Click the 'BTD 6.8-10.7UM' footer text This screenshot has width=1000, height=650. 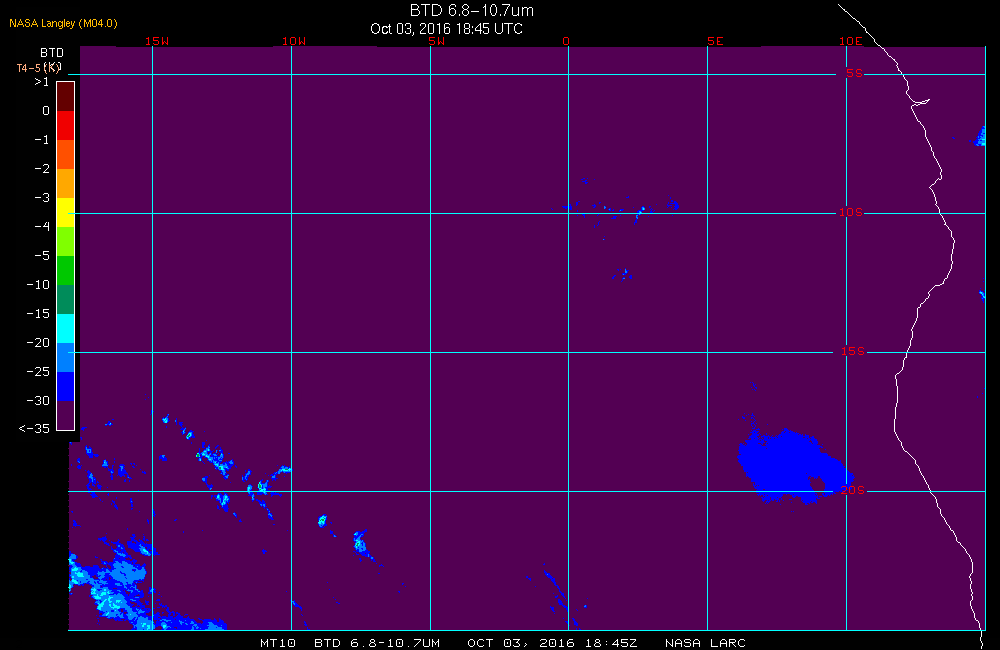click(377, 643)
